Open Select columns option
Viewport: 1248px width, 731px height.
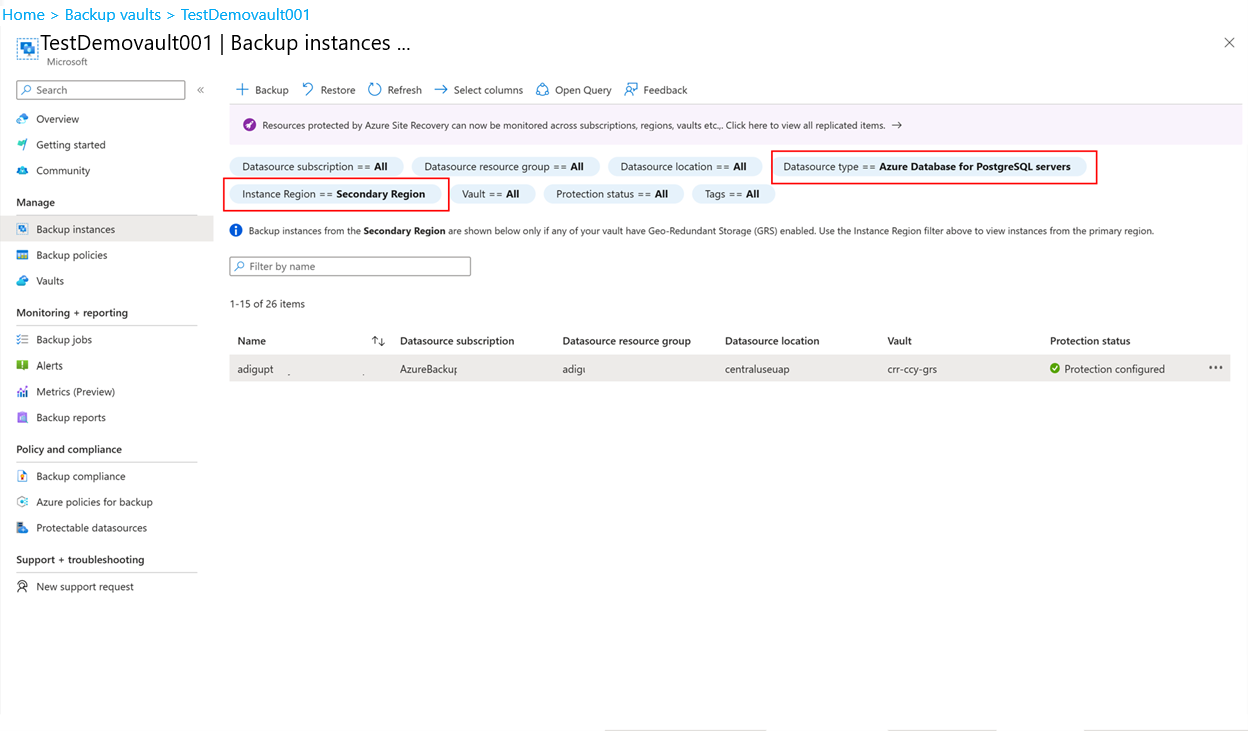(479, 90)
